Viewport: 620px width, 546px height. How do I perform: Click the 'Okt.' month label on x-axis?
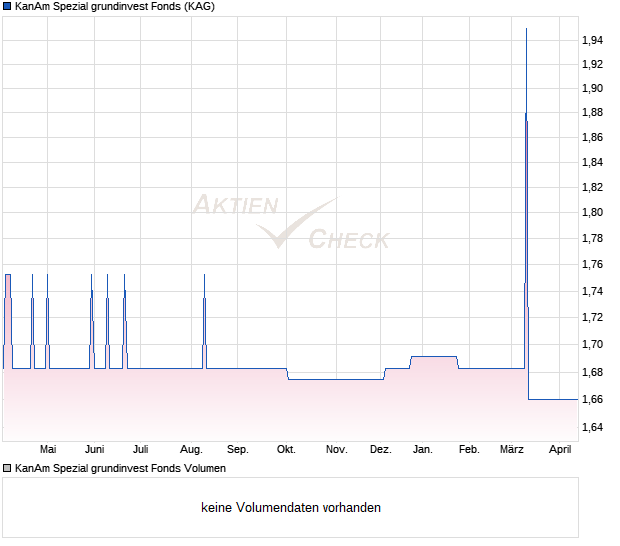pos(287,449)
